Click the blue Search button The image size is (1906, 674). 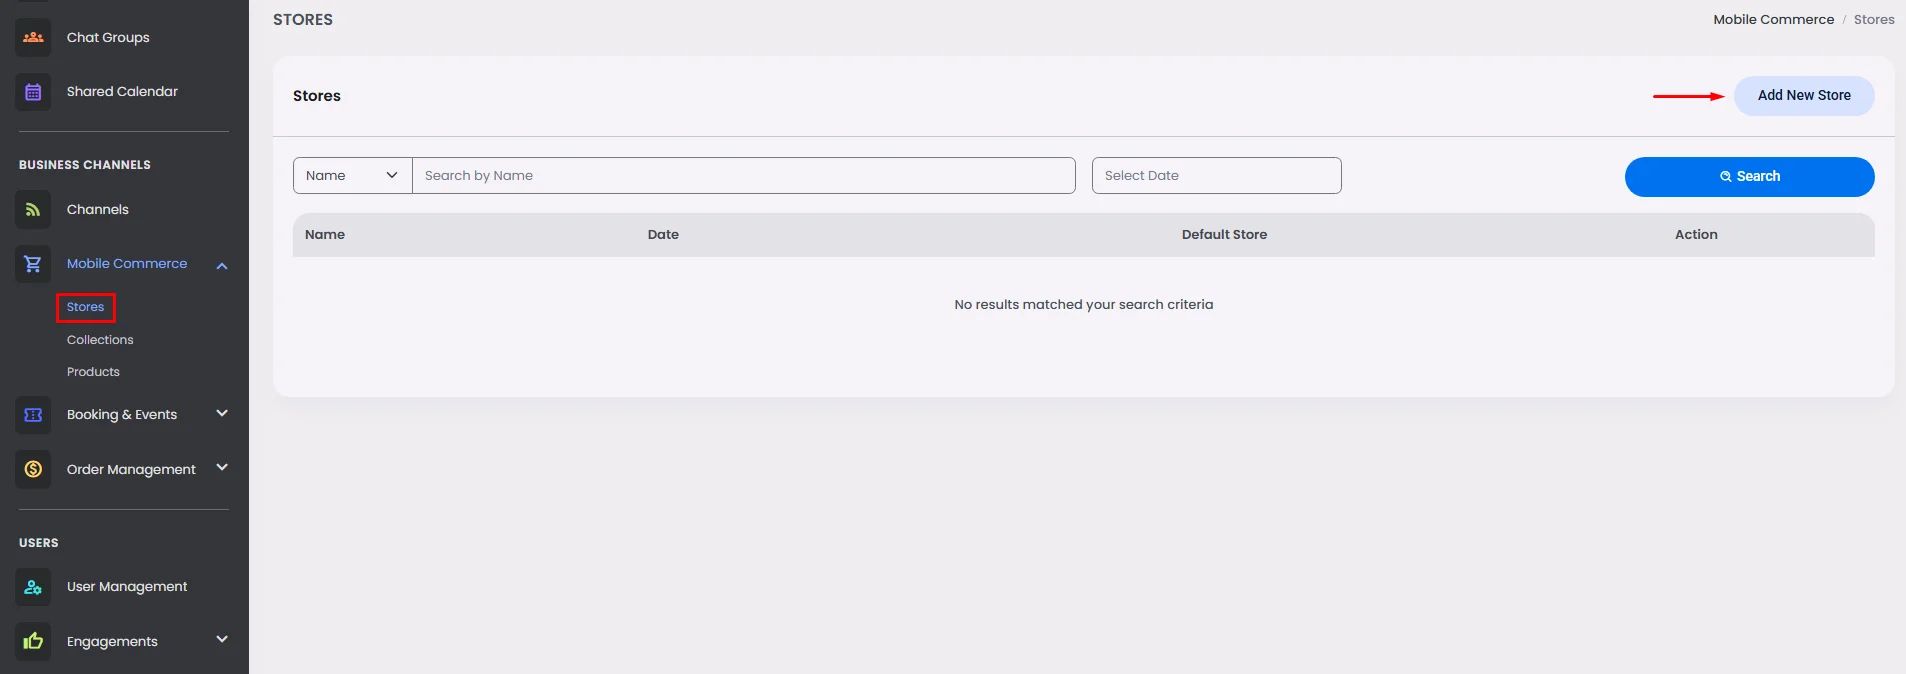(x=1749, y=177)
